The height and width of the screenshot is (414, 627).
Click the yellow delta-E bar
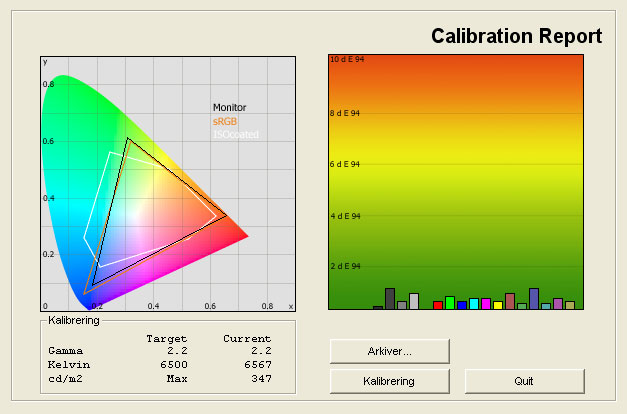pos(498,305)
